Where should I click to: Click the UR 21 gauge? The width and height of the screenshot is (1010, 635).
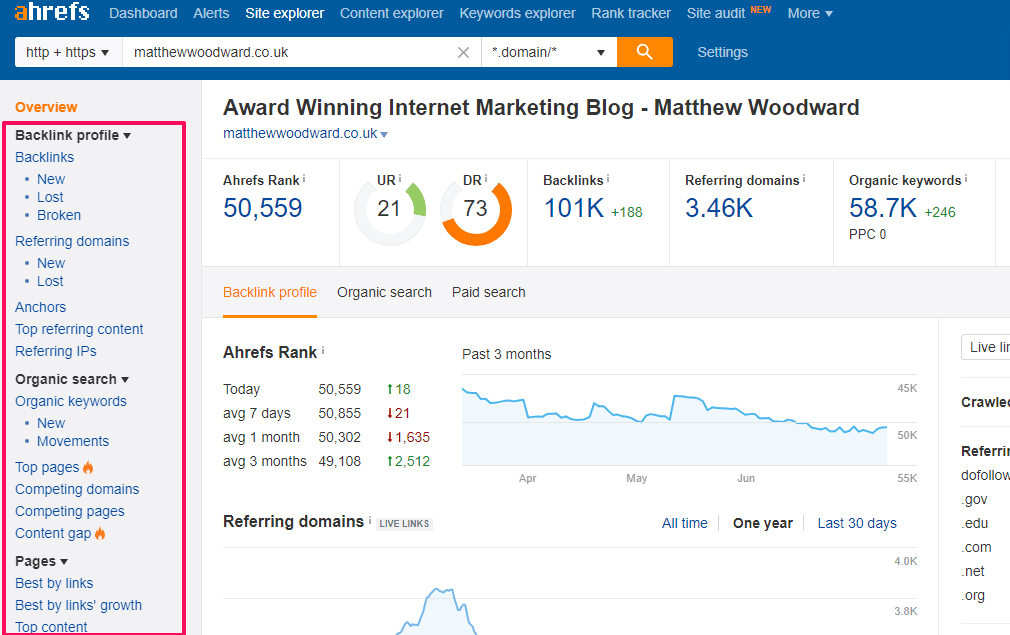coord(390,209)
